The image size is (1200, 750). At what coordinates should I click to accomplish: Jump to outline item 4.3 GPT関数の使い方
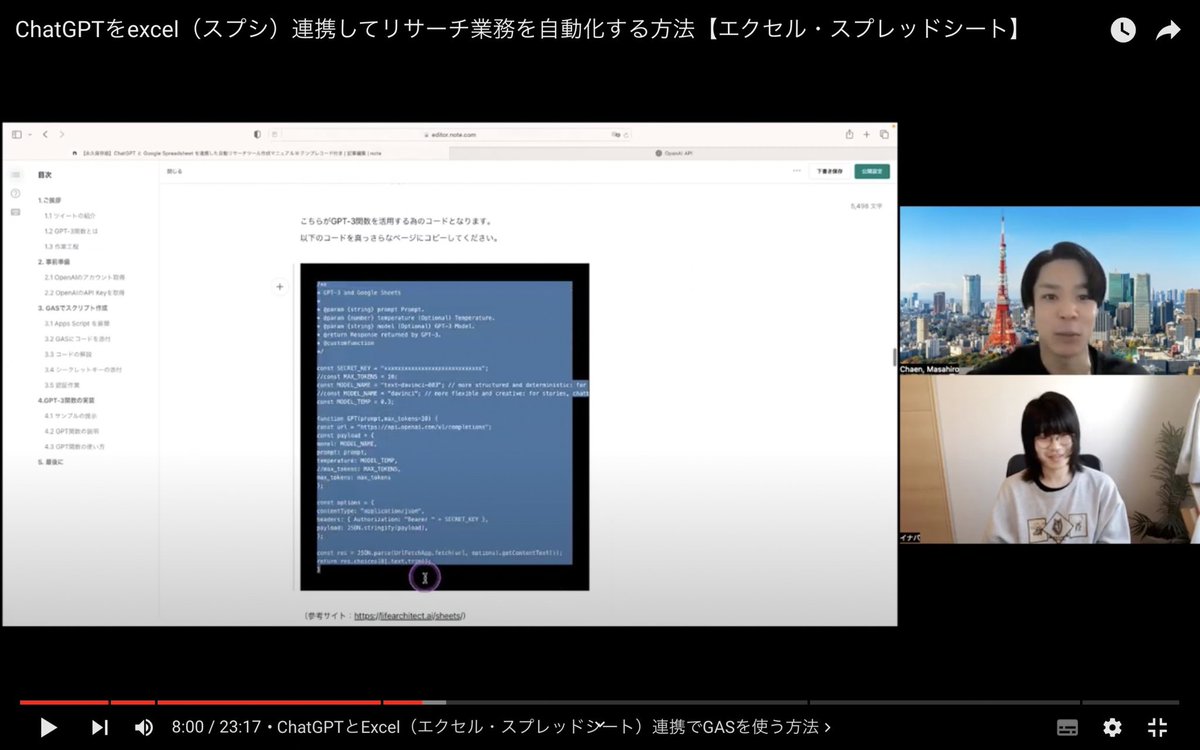coord(74,446)
